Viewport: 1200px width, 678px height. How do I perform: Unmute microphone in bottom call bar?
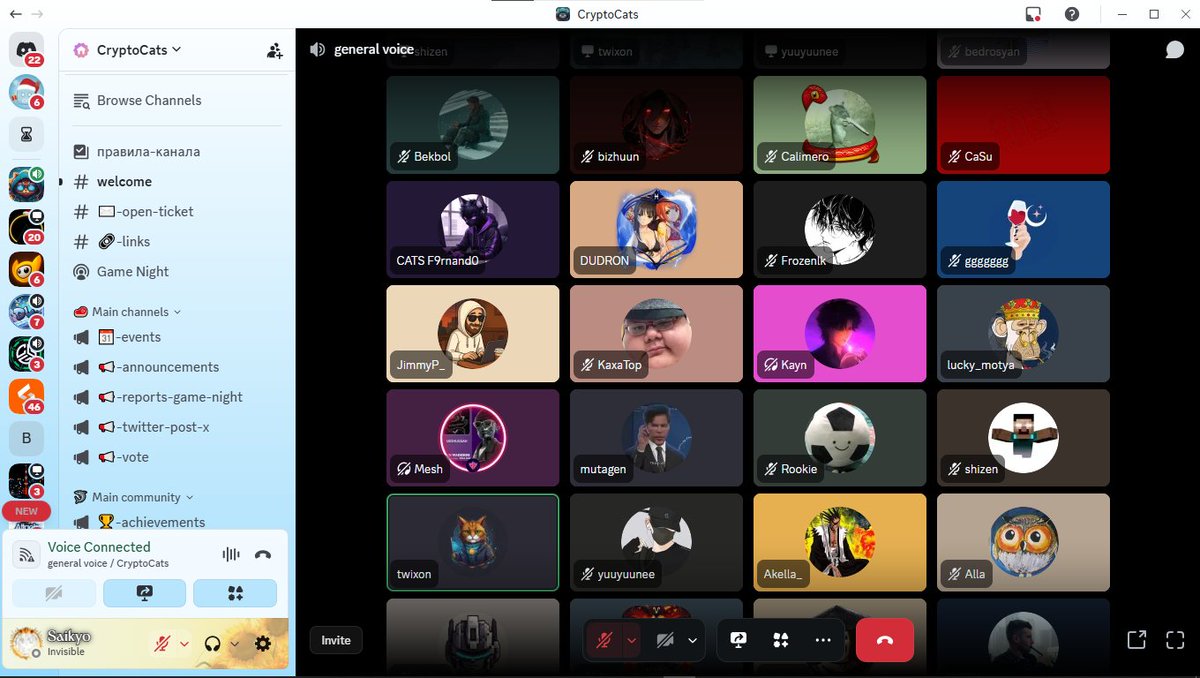[604, 640]
